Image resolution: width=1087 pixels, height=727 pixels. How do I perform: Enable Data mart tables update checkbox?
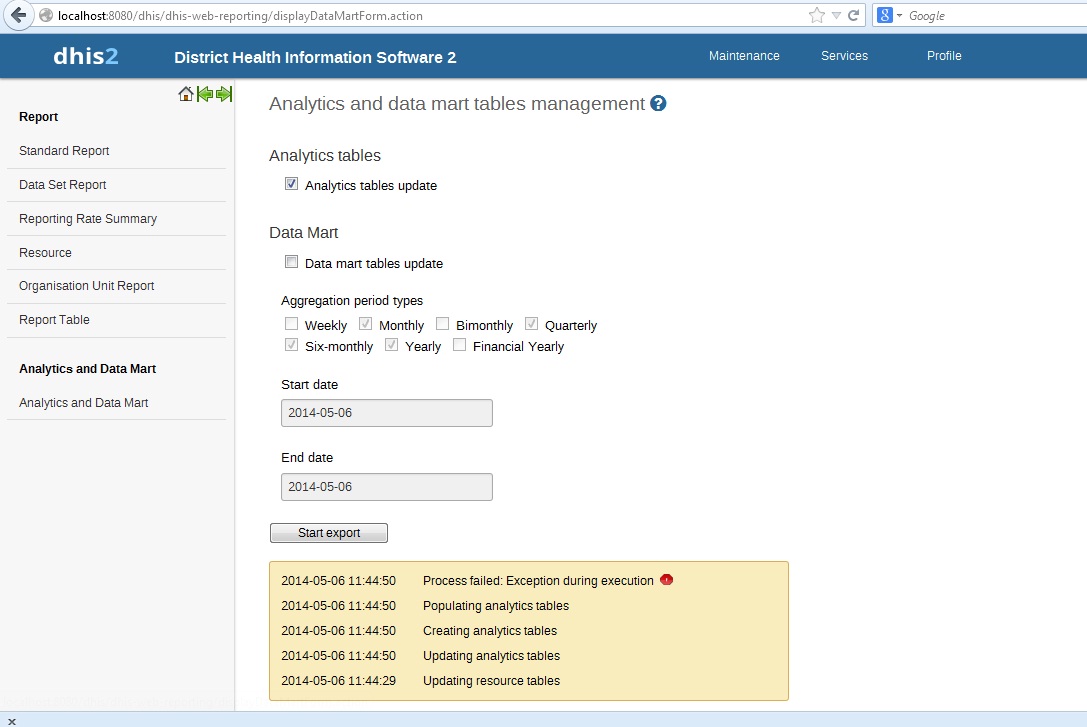(x=291, y=262)
